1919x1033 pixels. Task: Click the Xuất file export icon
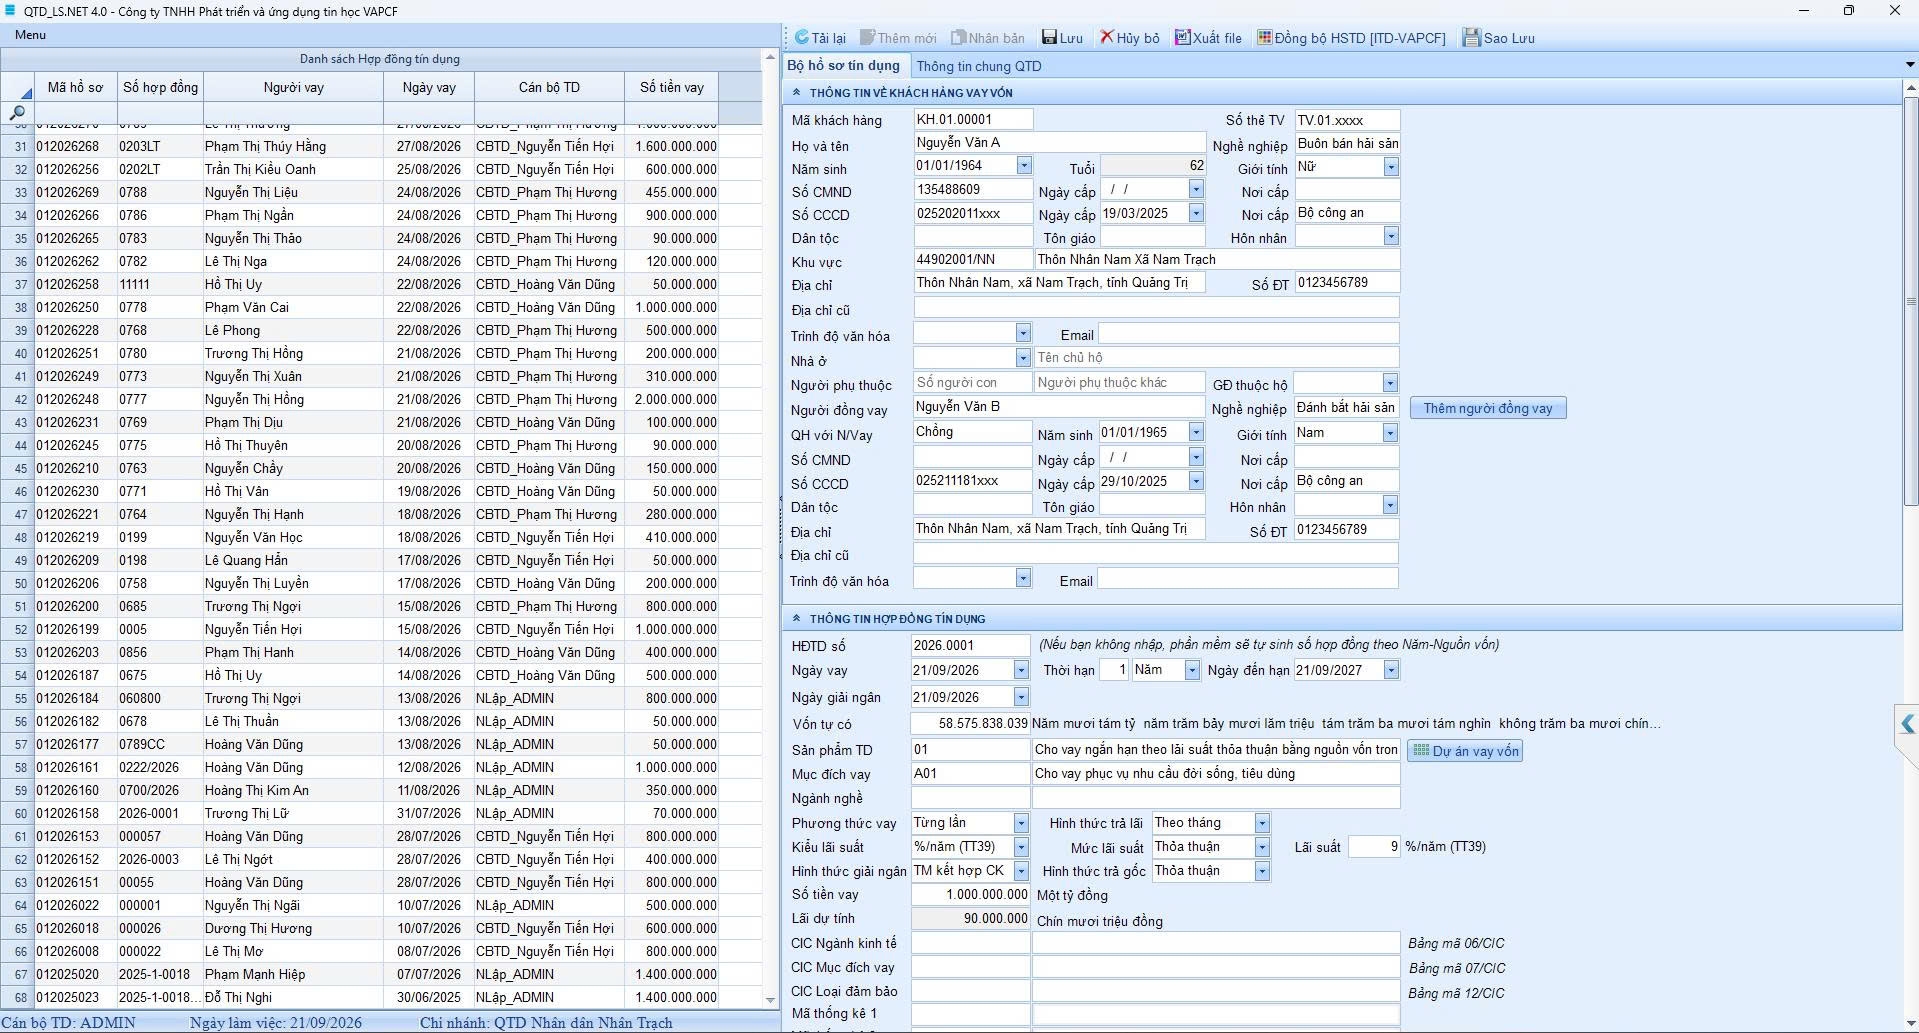coord(1182,38)
